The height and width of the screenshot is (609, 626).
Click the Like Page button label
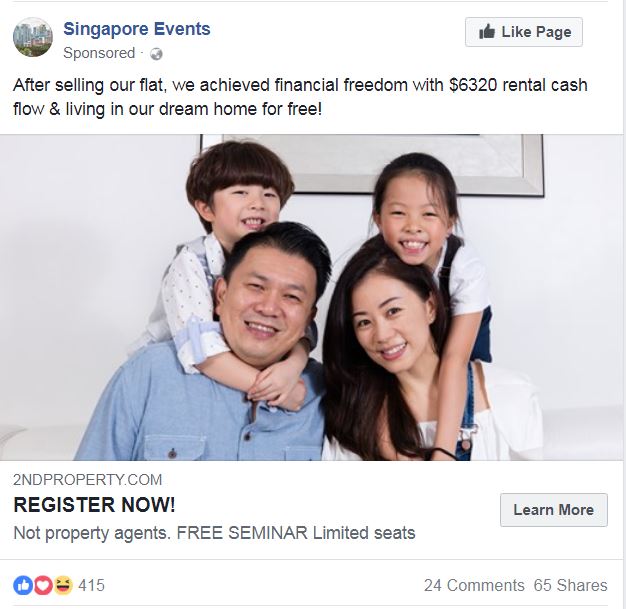(536, 32)
